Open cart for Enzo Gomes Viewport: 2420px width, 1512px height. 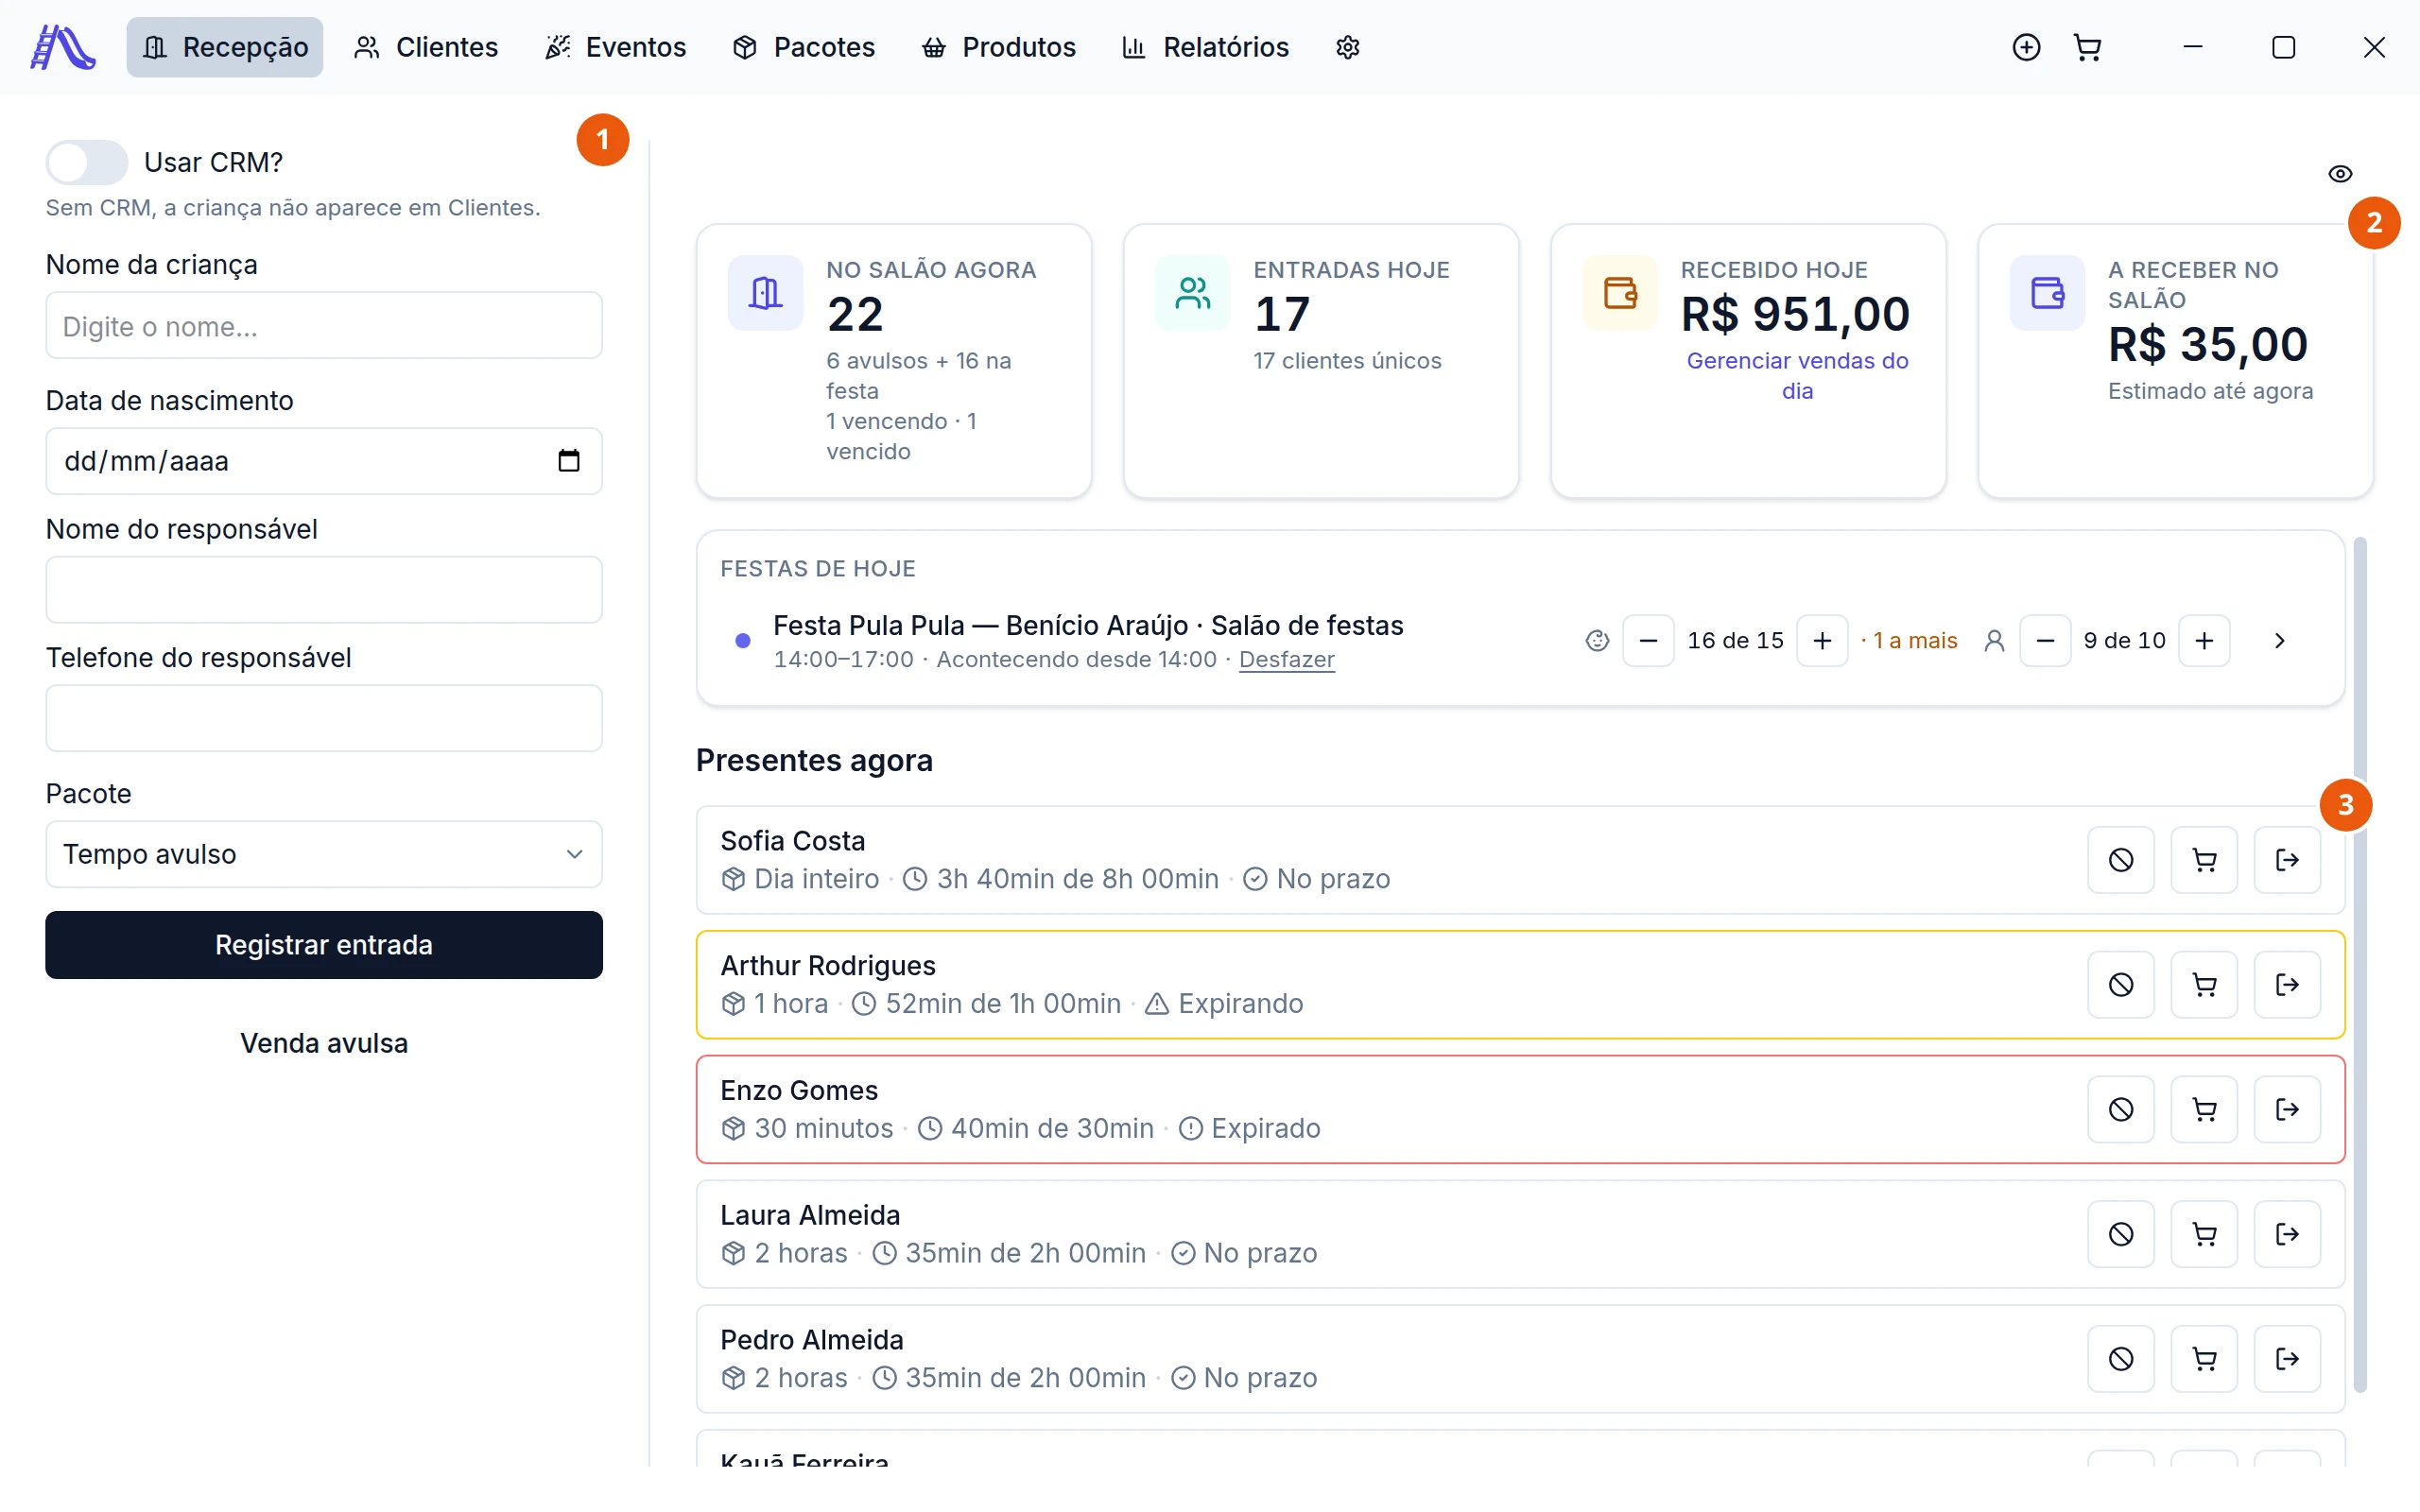click(2204, 1109)
